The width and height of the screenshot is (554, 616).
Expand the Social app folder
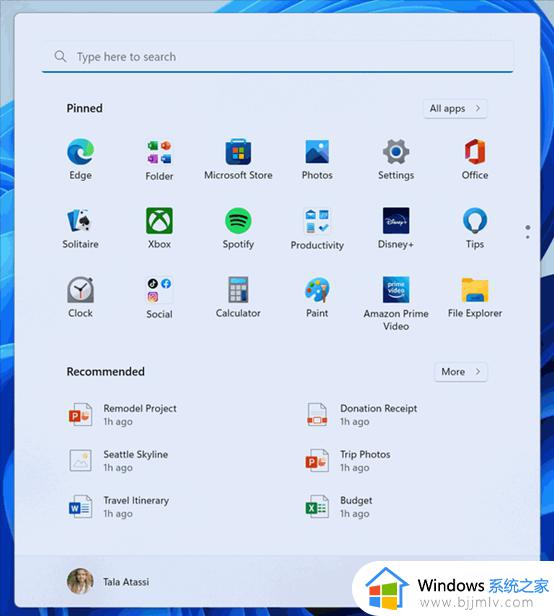[x=159, y=297]
